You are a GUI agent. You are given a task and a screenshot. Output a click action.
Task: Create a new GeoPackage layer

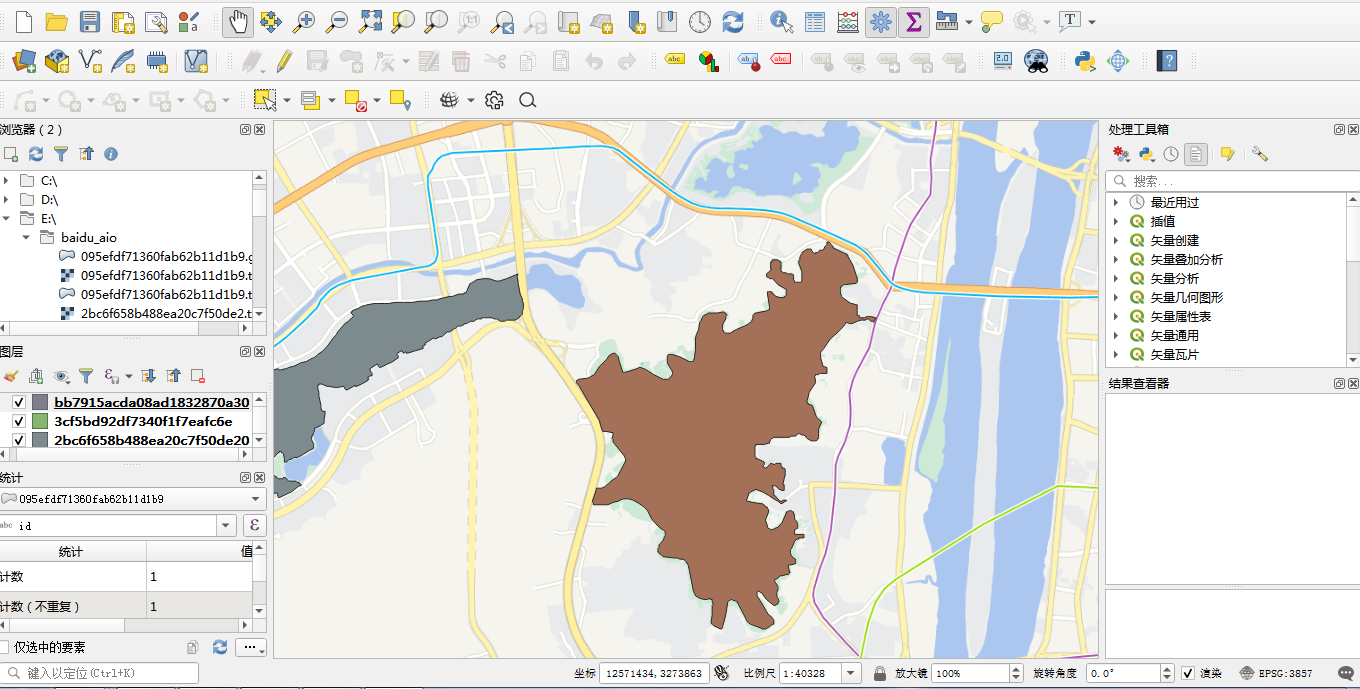pos(57,61)
